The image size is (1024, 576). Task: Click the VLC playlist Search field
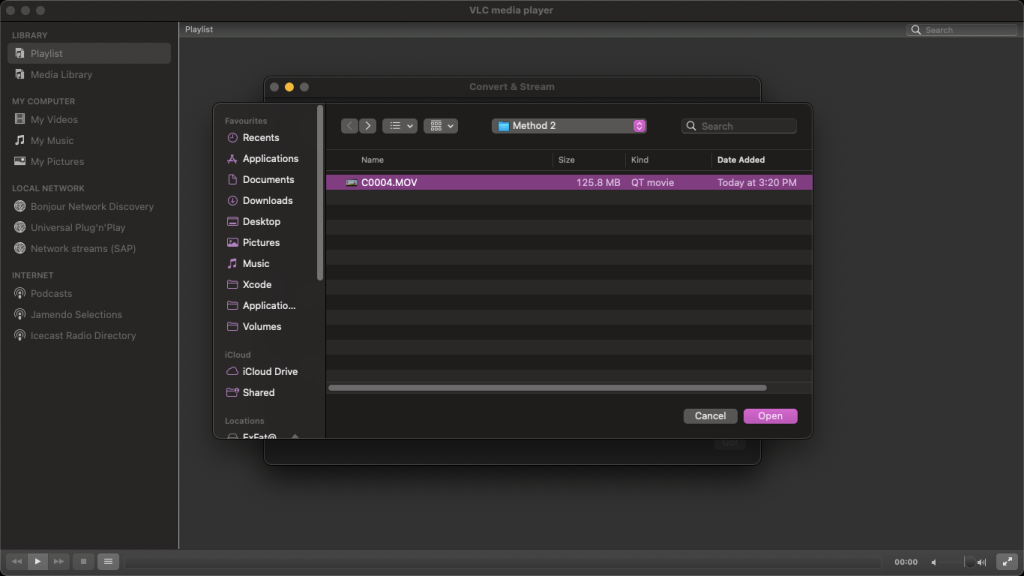point(962,30)
